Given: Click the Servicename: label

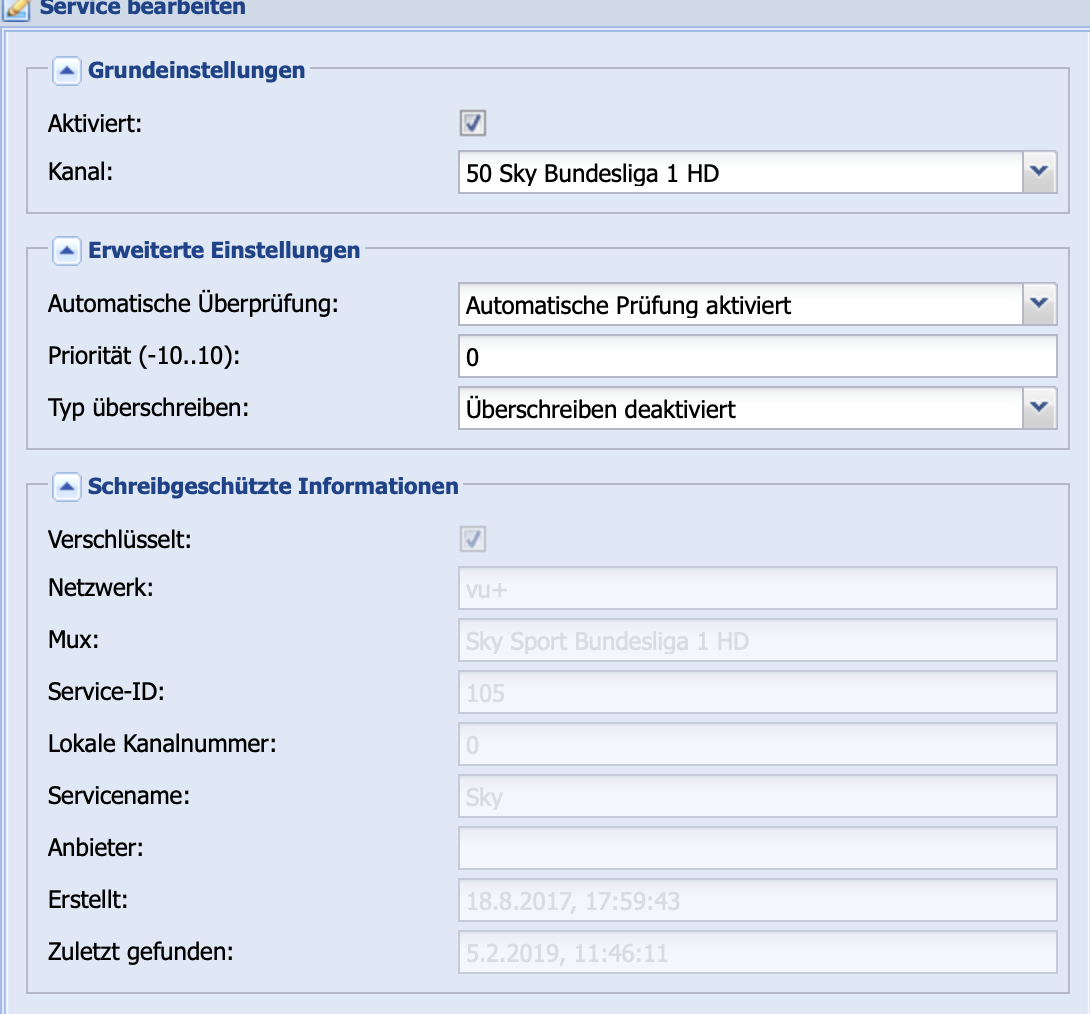Looking at the screenshot, I should tap(119, 796).
